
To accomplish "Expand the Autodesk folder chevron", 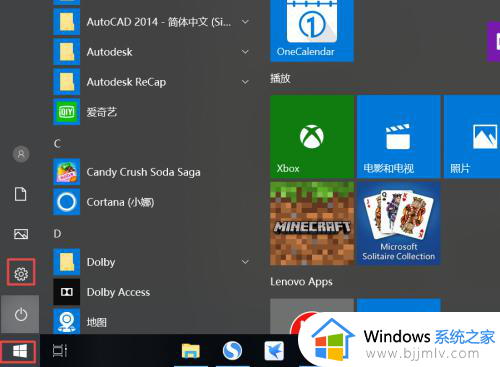I will pos(245,52).
